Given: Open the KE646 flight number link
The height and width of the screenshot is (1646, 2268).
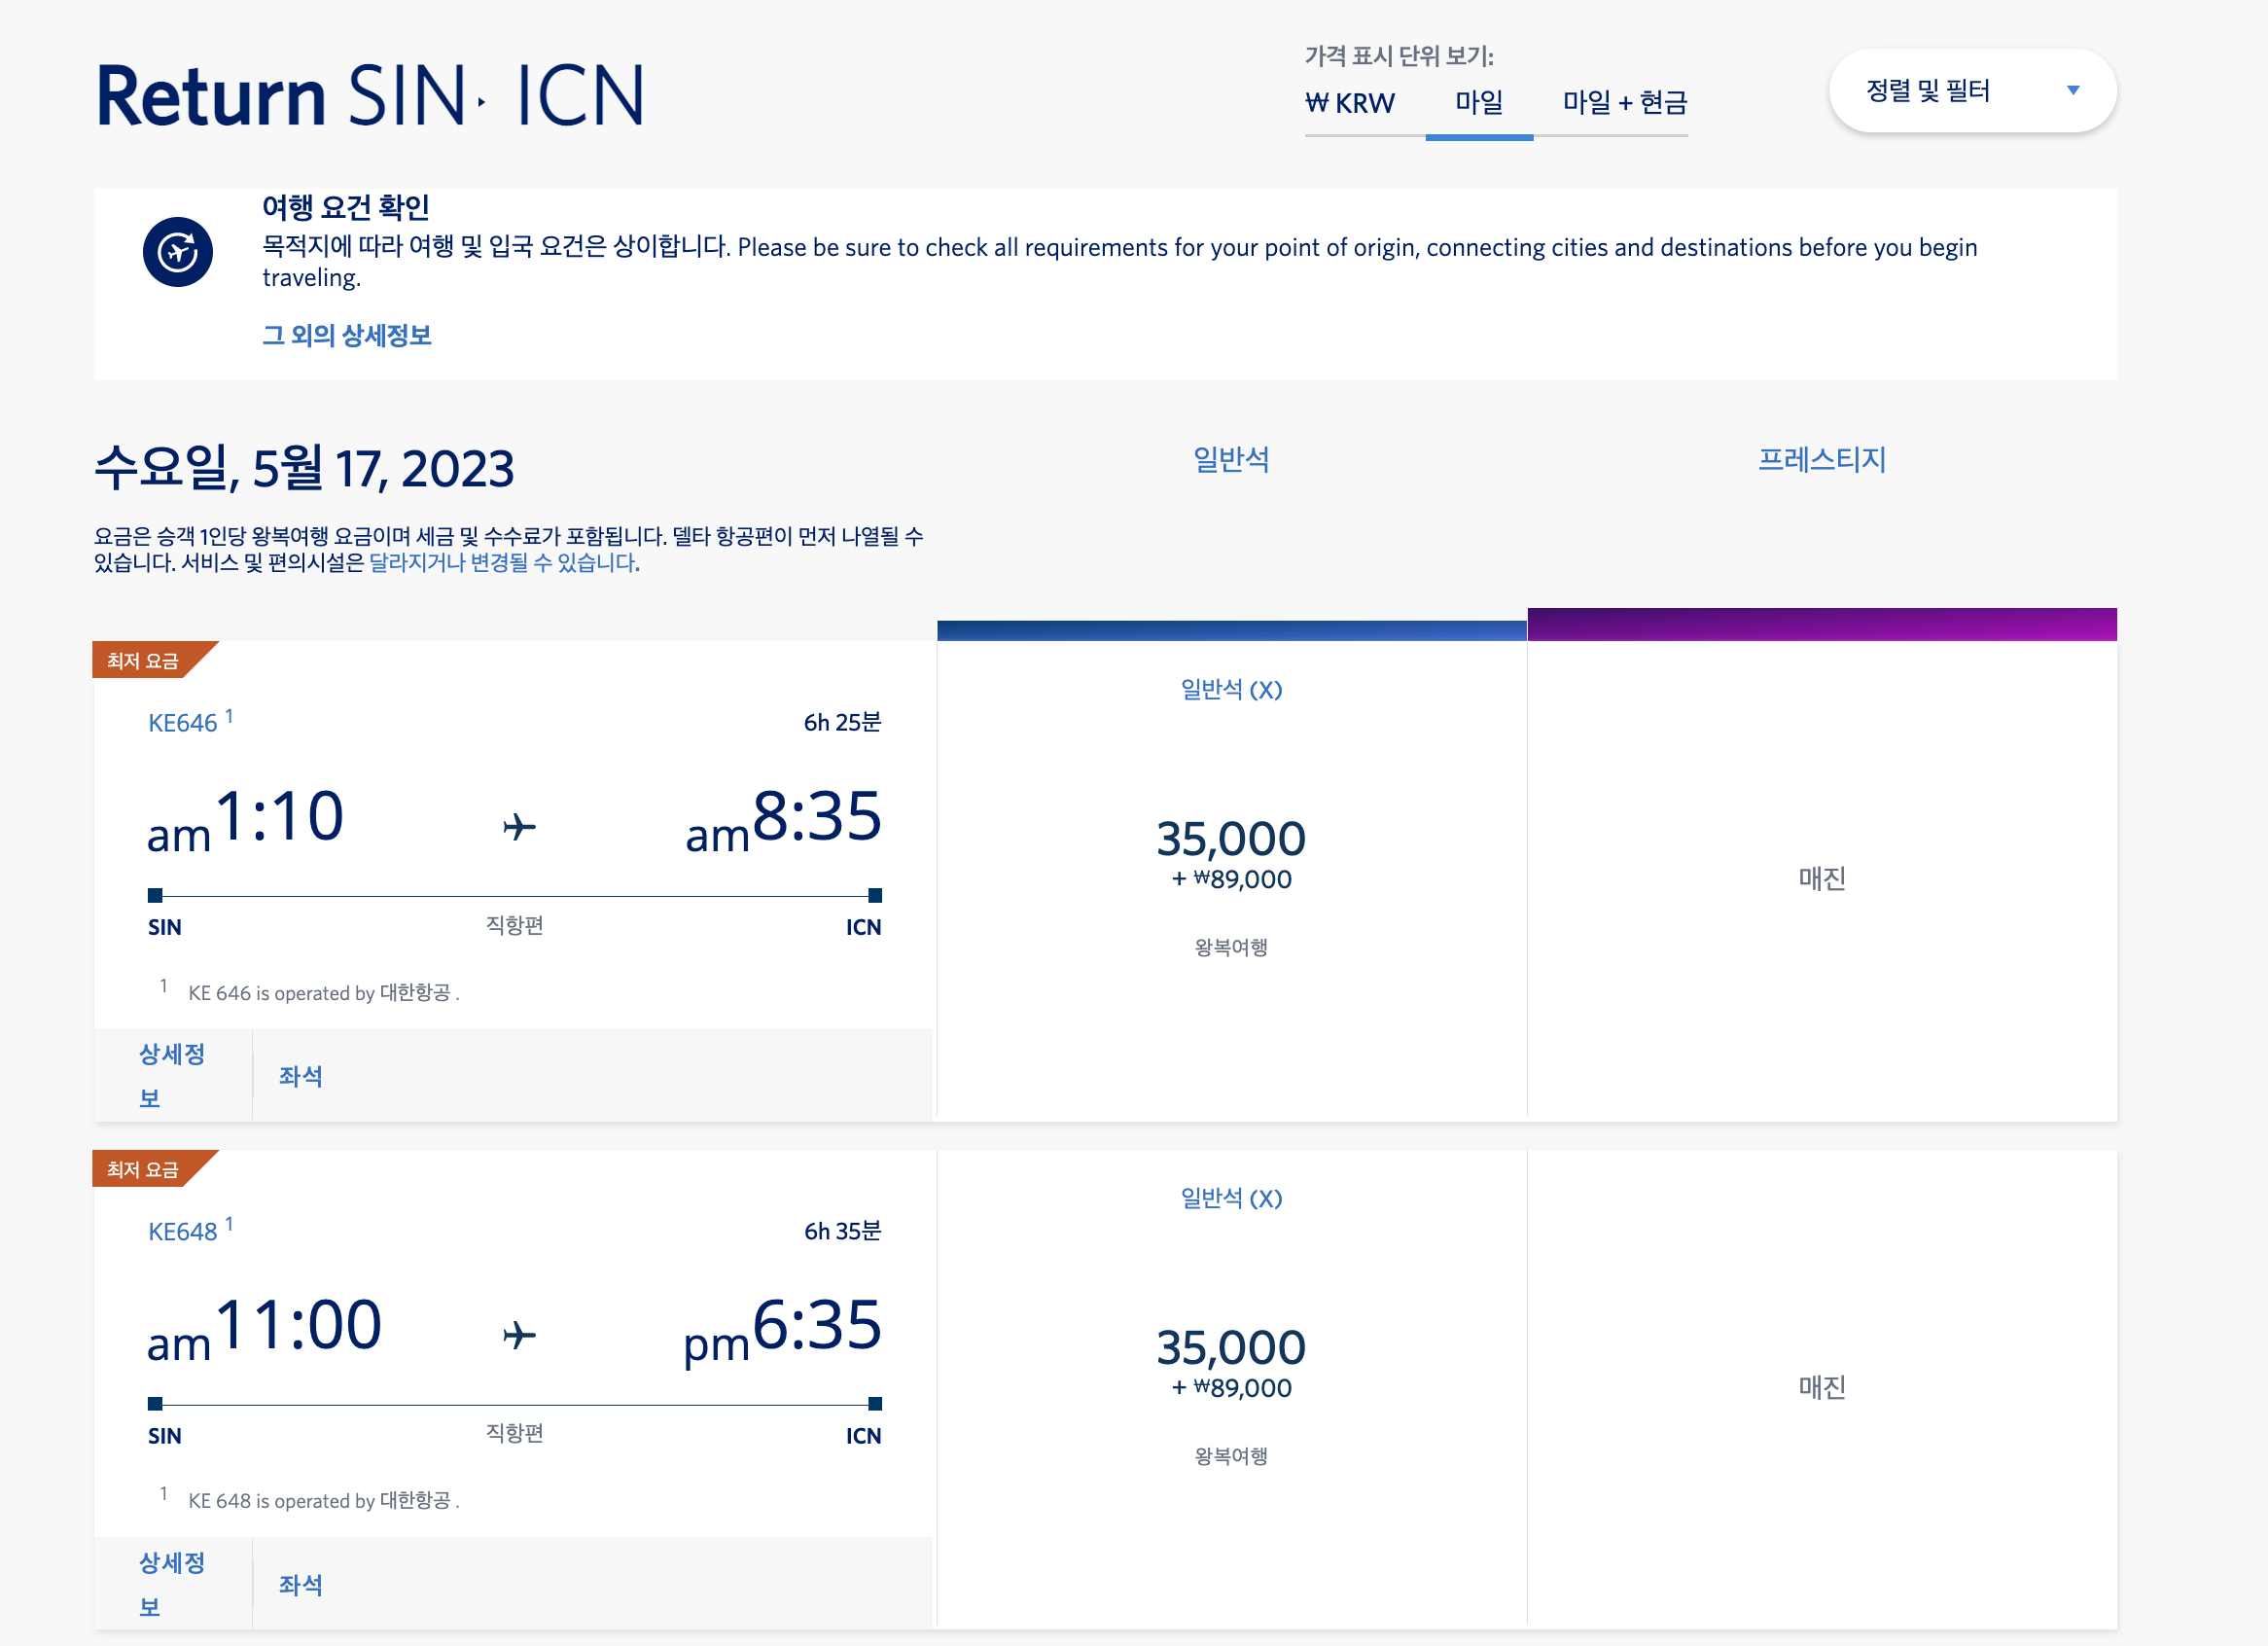Looking at the screenshot, I should [183, 723].
